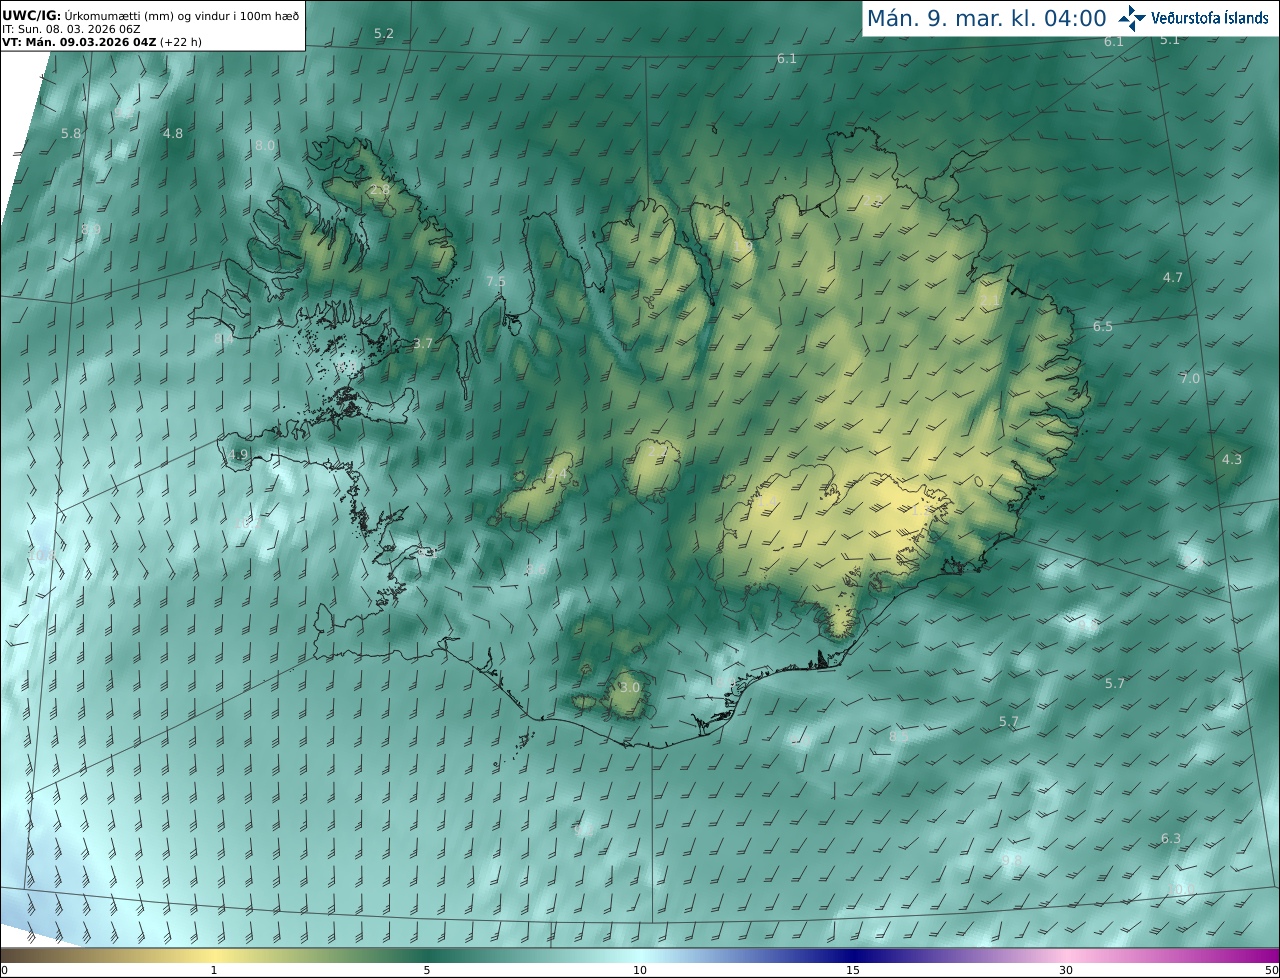Click the 50 label on the color scale
Viewport: 1280px width, 978px height.
[1272, 971]
